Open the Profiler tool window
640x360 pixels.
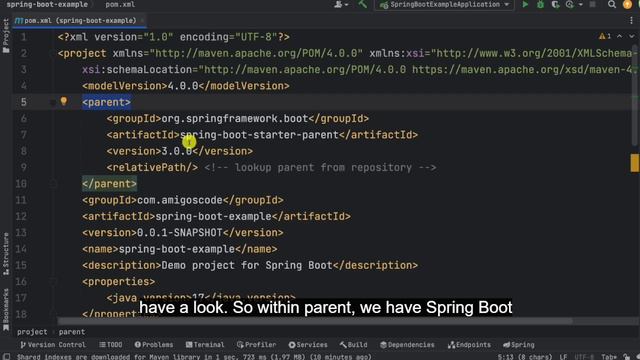pos(256,345)
